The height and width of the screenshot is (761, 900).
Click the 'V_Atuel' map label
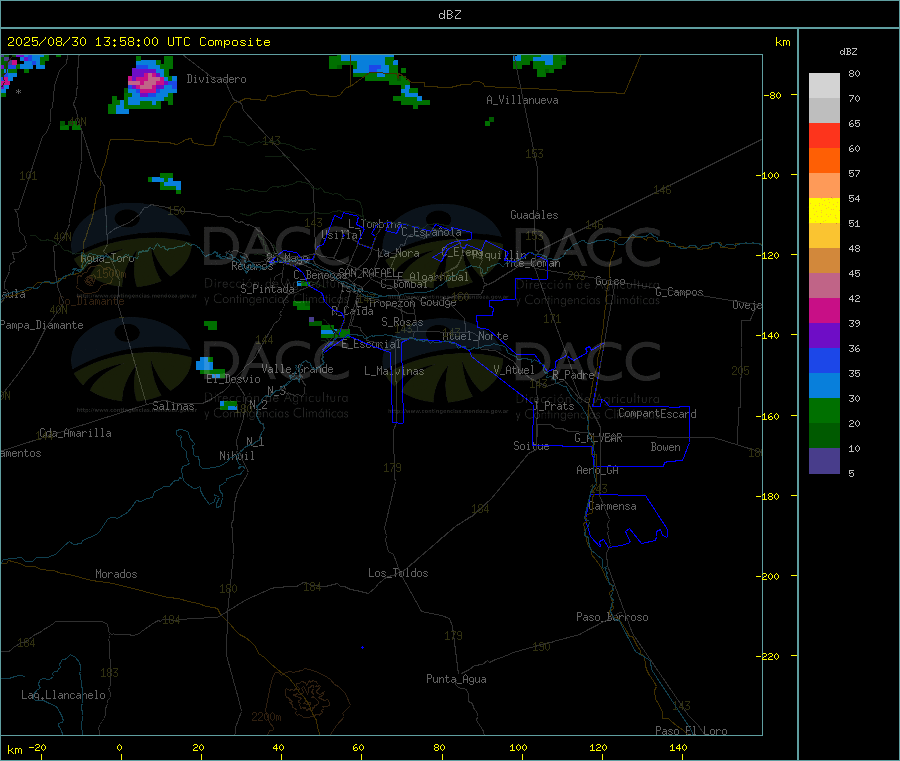(x=514, y=371)
